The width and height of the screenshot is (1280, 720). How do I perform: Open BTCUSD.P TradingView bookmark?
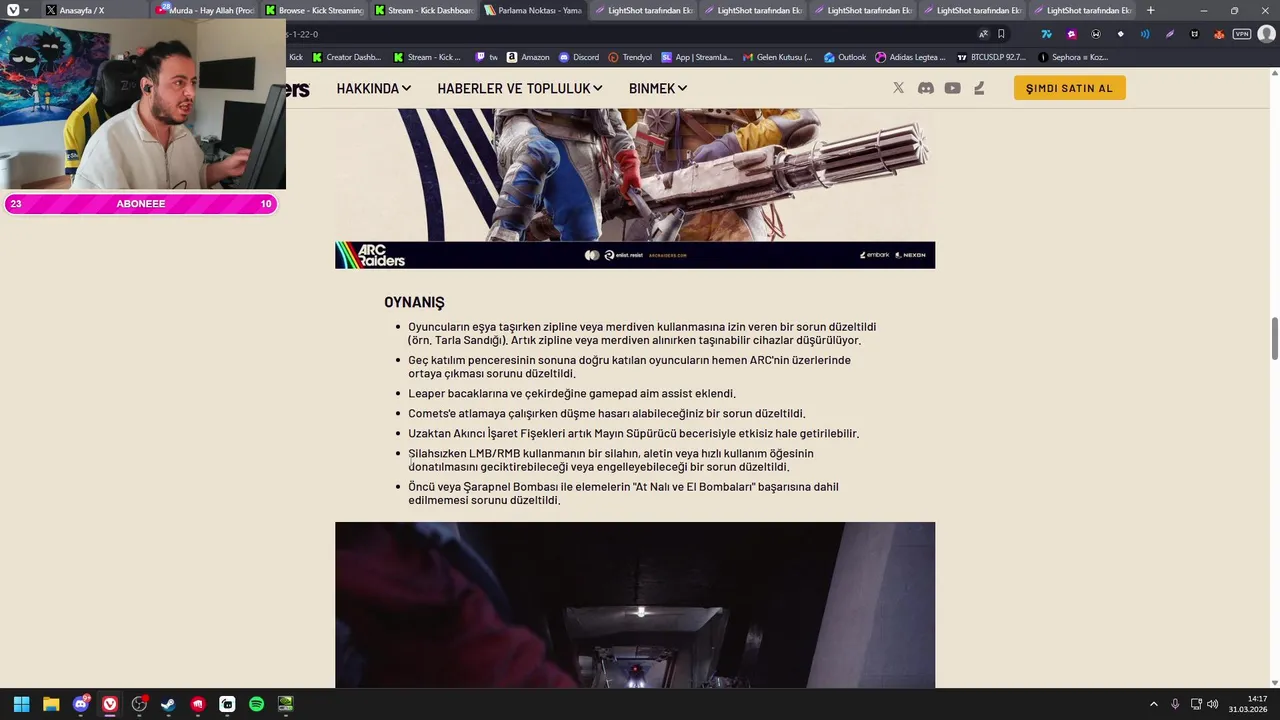click(x=992, y=57)
